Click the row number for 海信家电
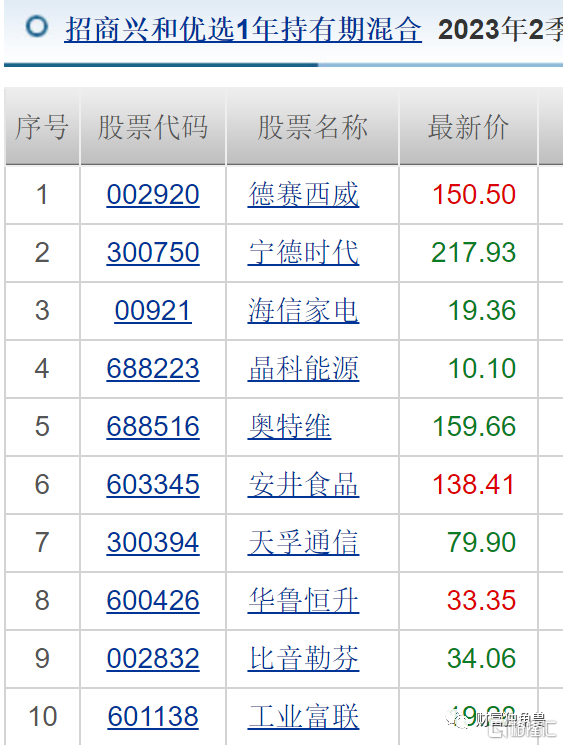 (42, 311)
